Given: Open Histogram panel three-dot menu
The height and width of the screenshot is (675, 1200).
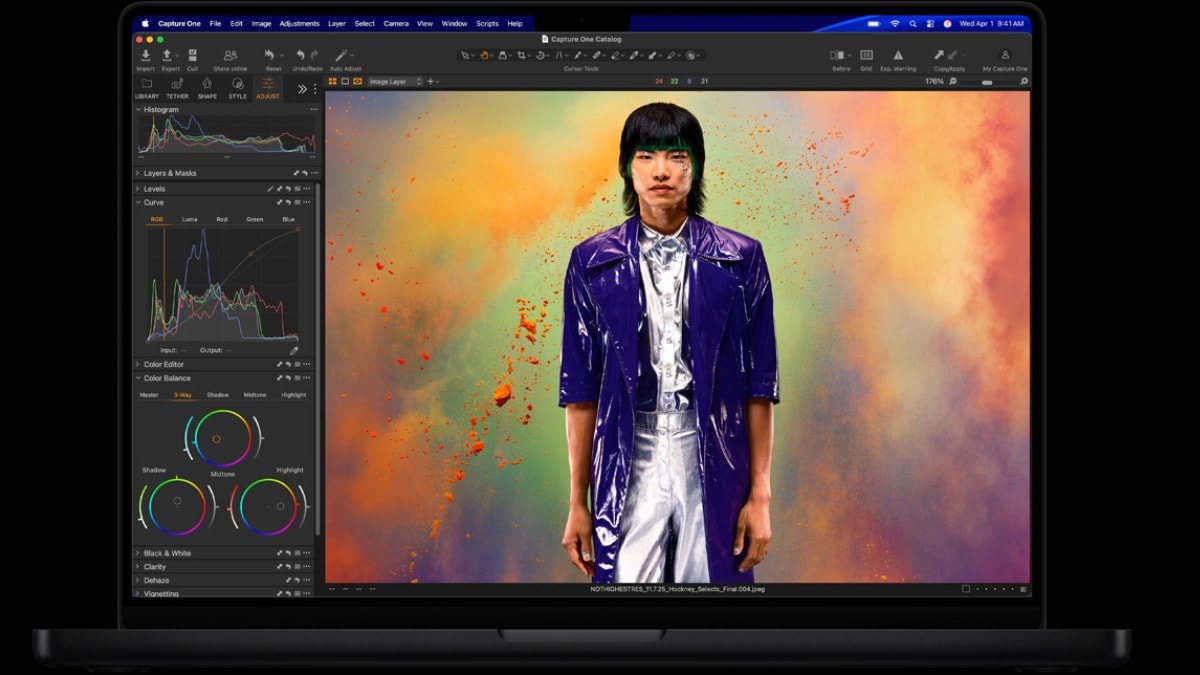Looking at the screenshot, I should tap(314, 110).
